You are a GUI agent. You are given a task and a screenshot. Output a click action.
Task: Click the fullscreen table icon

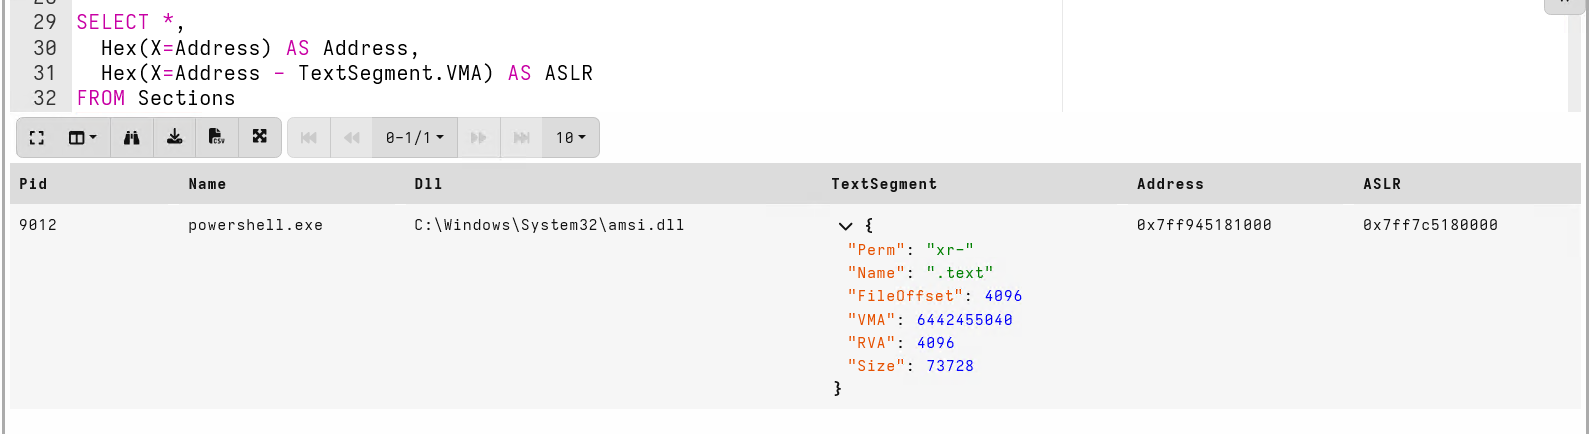pos(37,138)
